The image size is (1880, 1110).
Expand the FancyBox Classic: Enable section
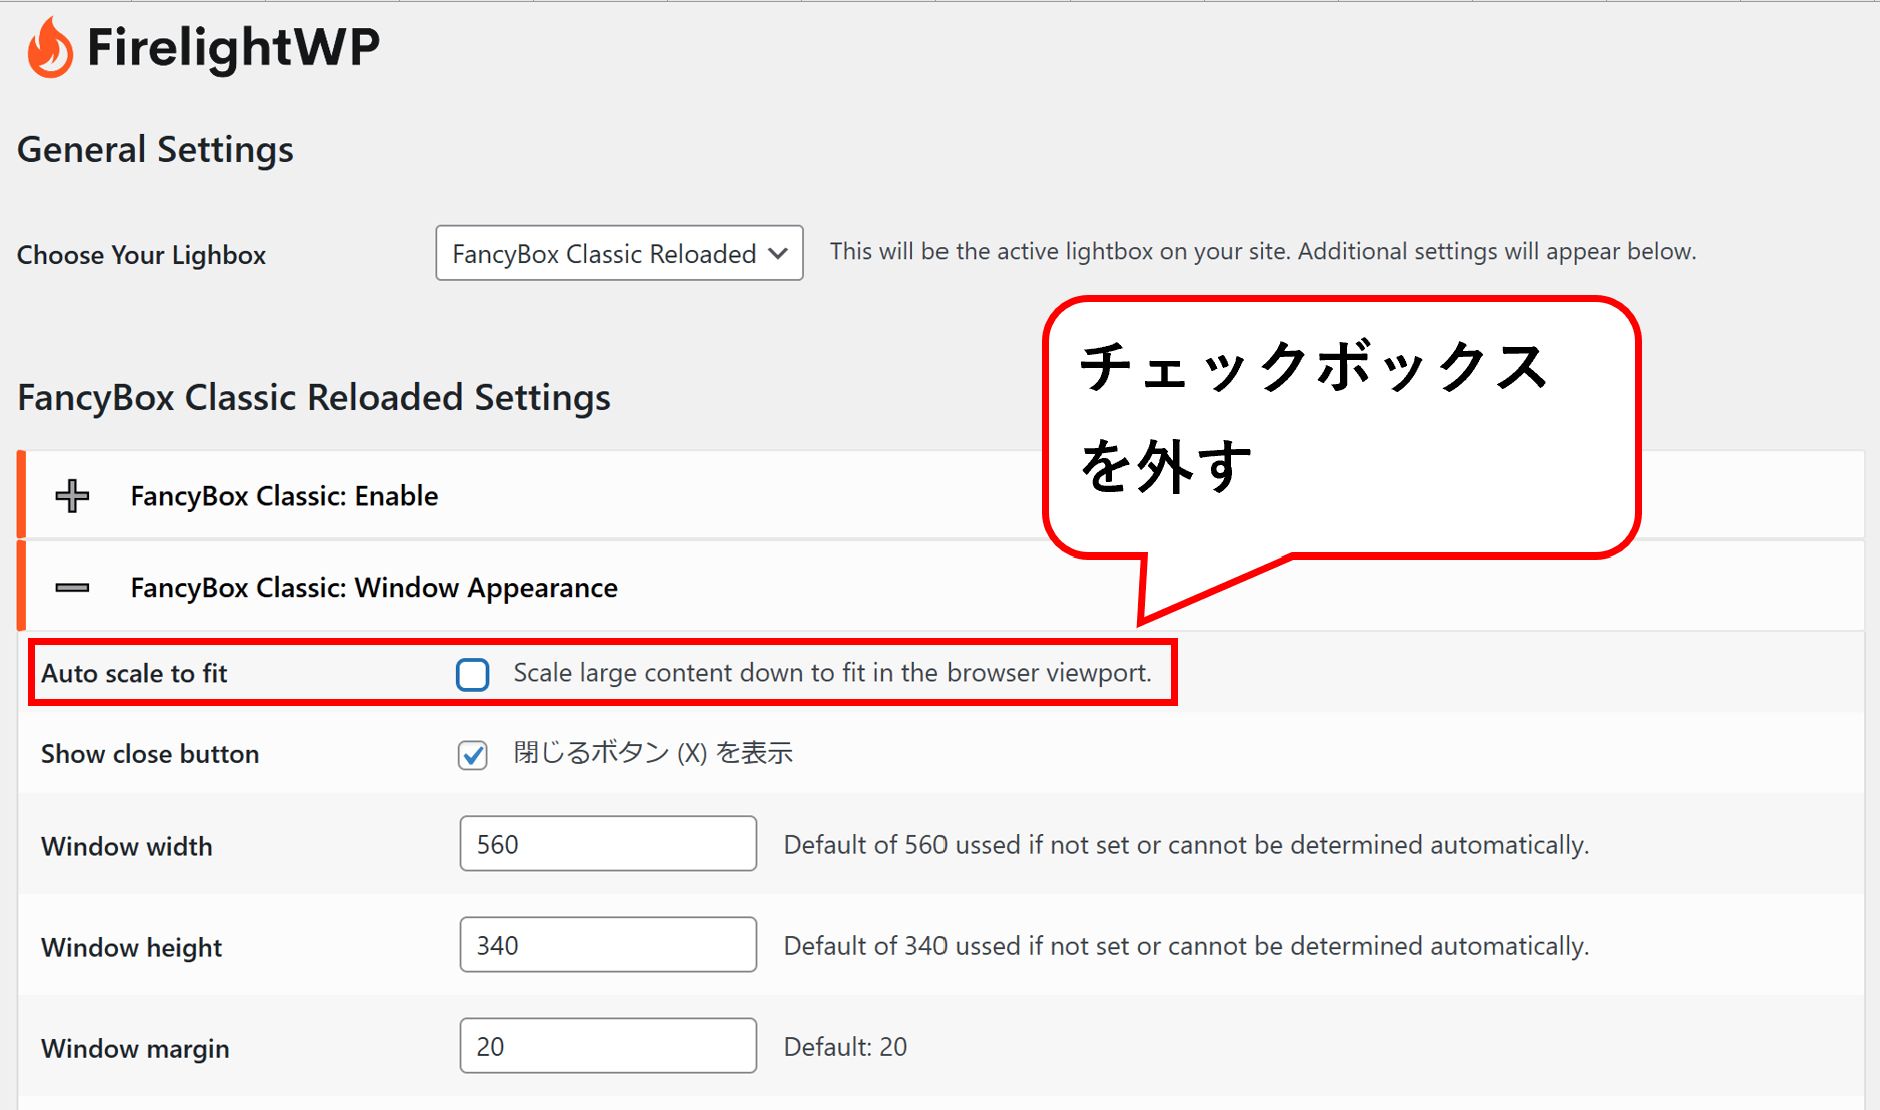[x=72, y=496]
